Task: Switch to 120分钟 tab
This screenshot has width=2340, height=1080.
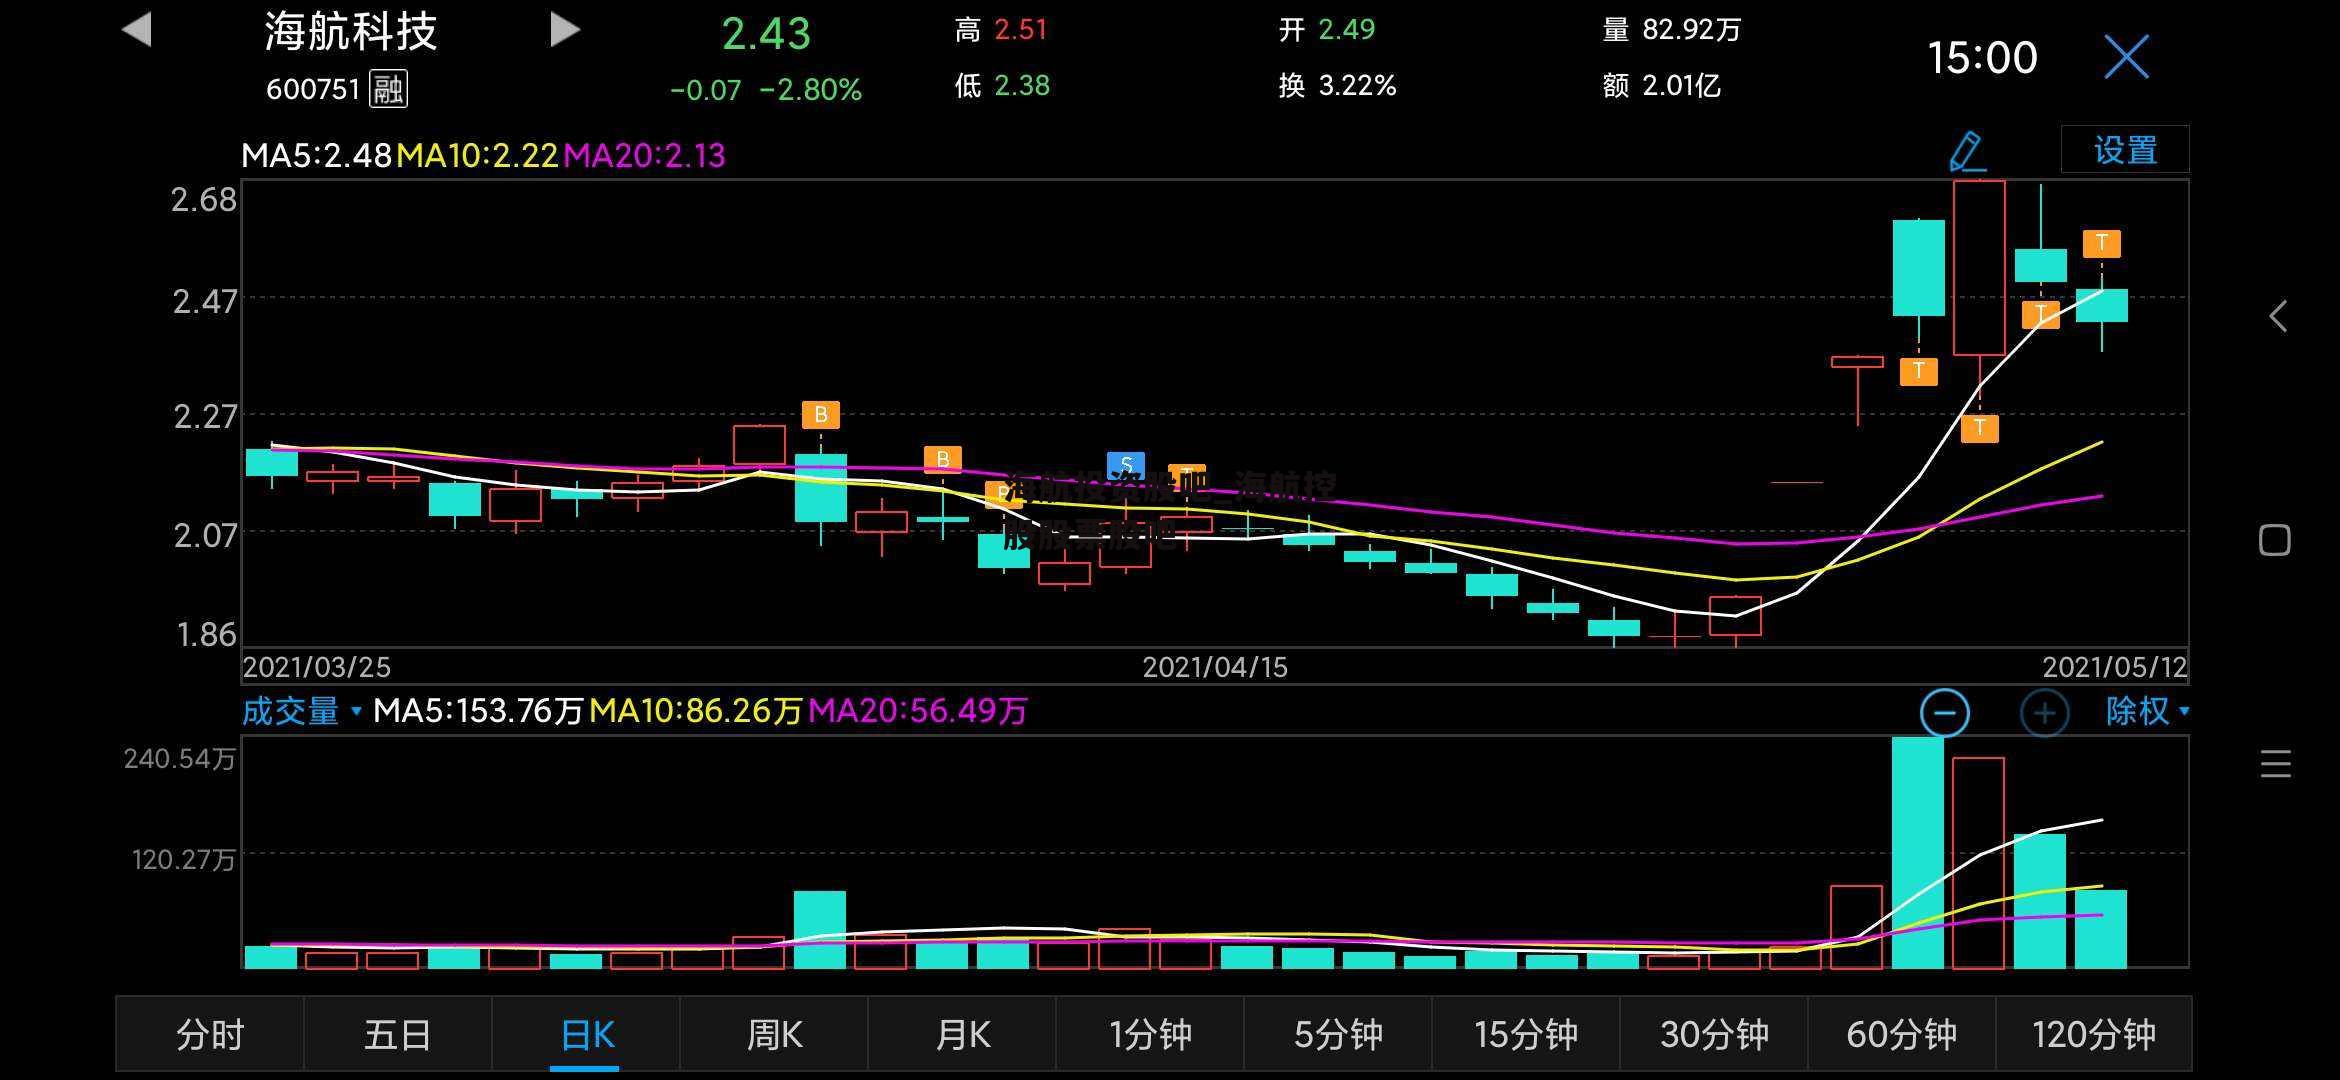Action: [x=2094, y=1034]
